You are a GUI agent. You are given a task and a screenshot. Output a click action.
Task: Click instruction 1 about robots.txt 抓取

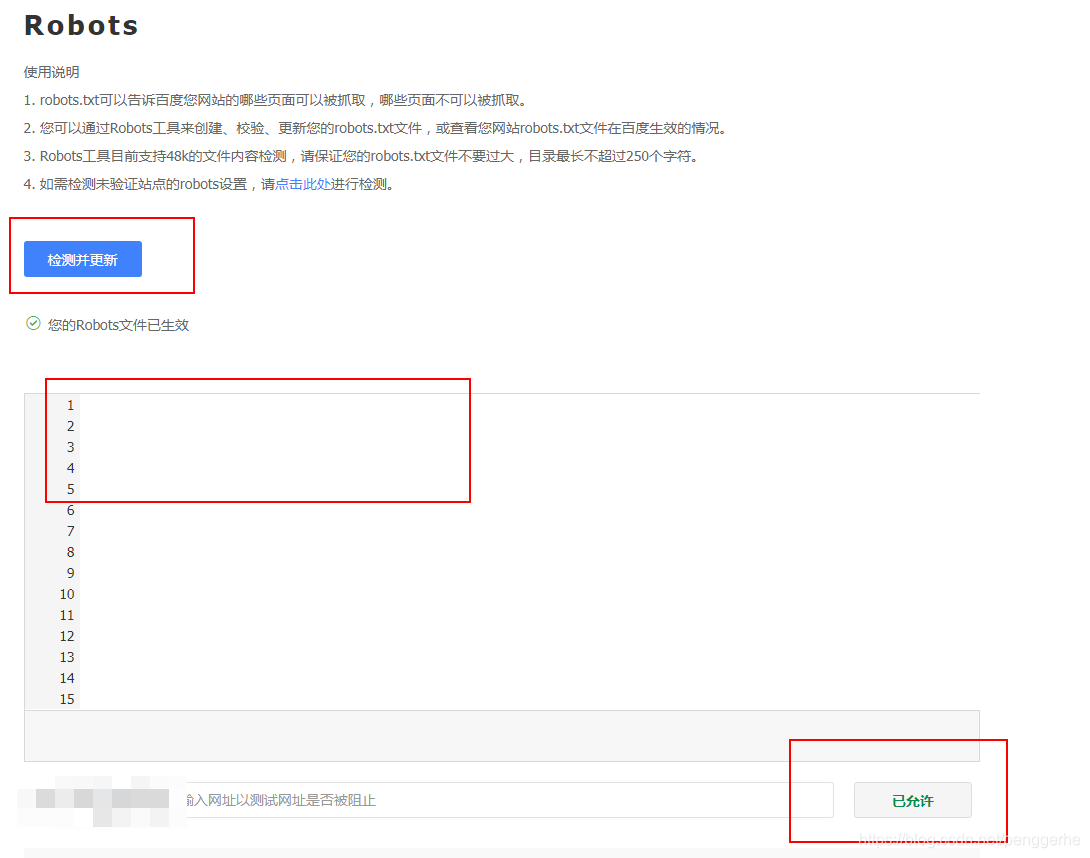click(277, 100)
